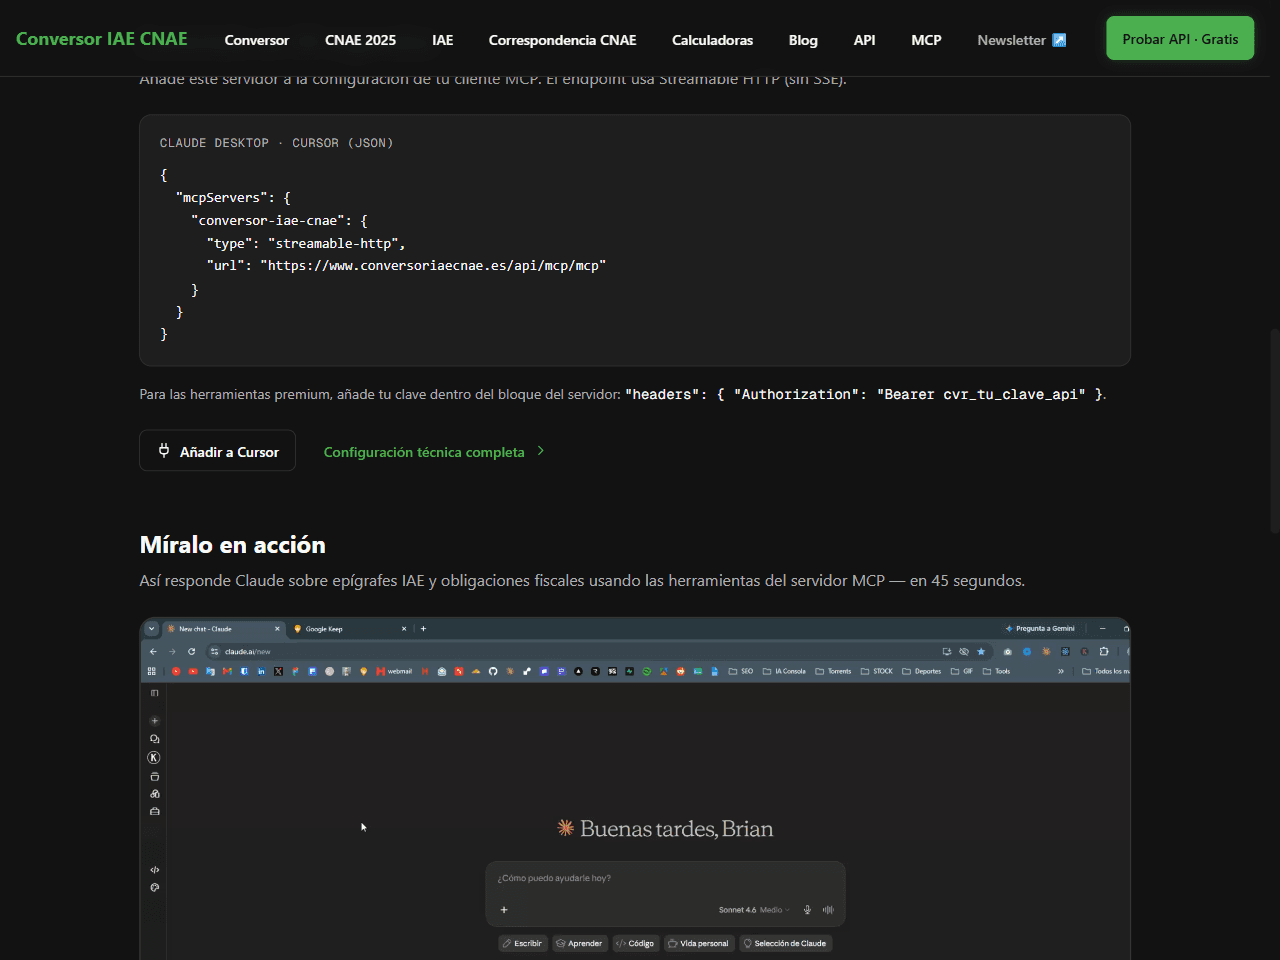Viewport: 1280px width, 960px height.
Task: Click the attach plus icon in Claude prompt
Action: 504,910
